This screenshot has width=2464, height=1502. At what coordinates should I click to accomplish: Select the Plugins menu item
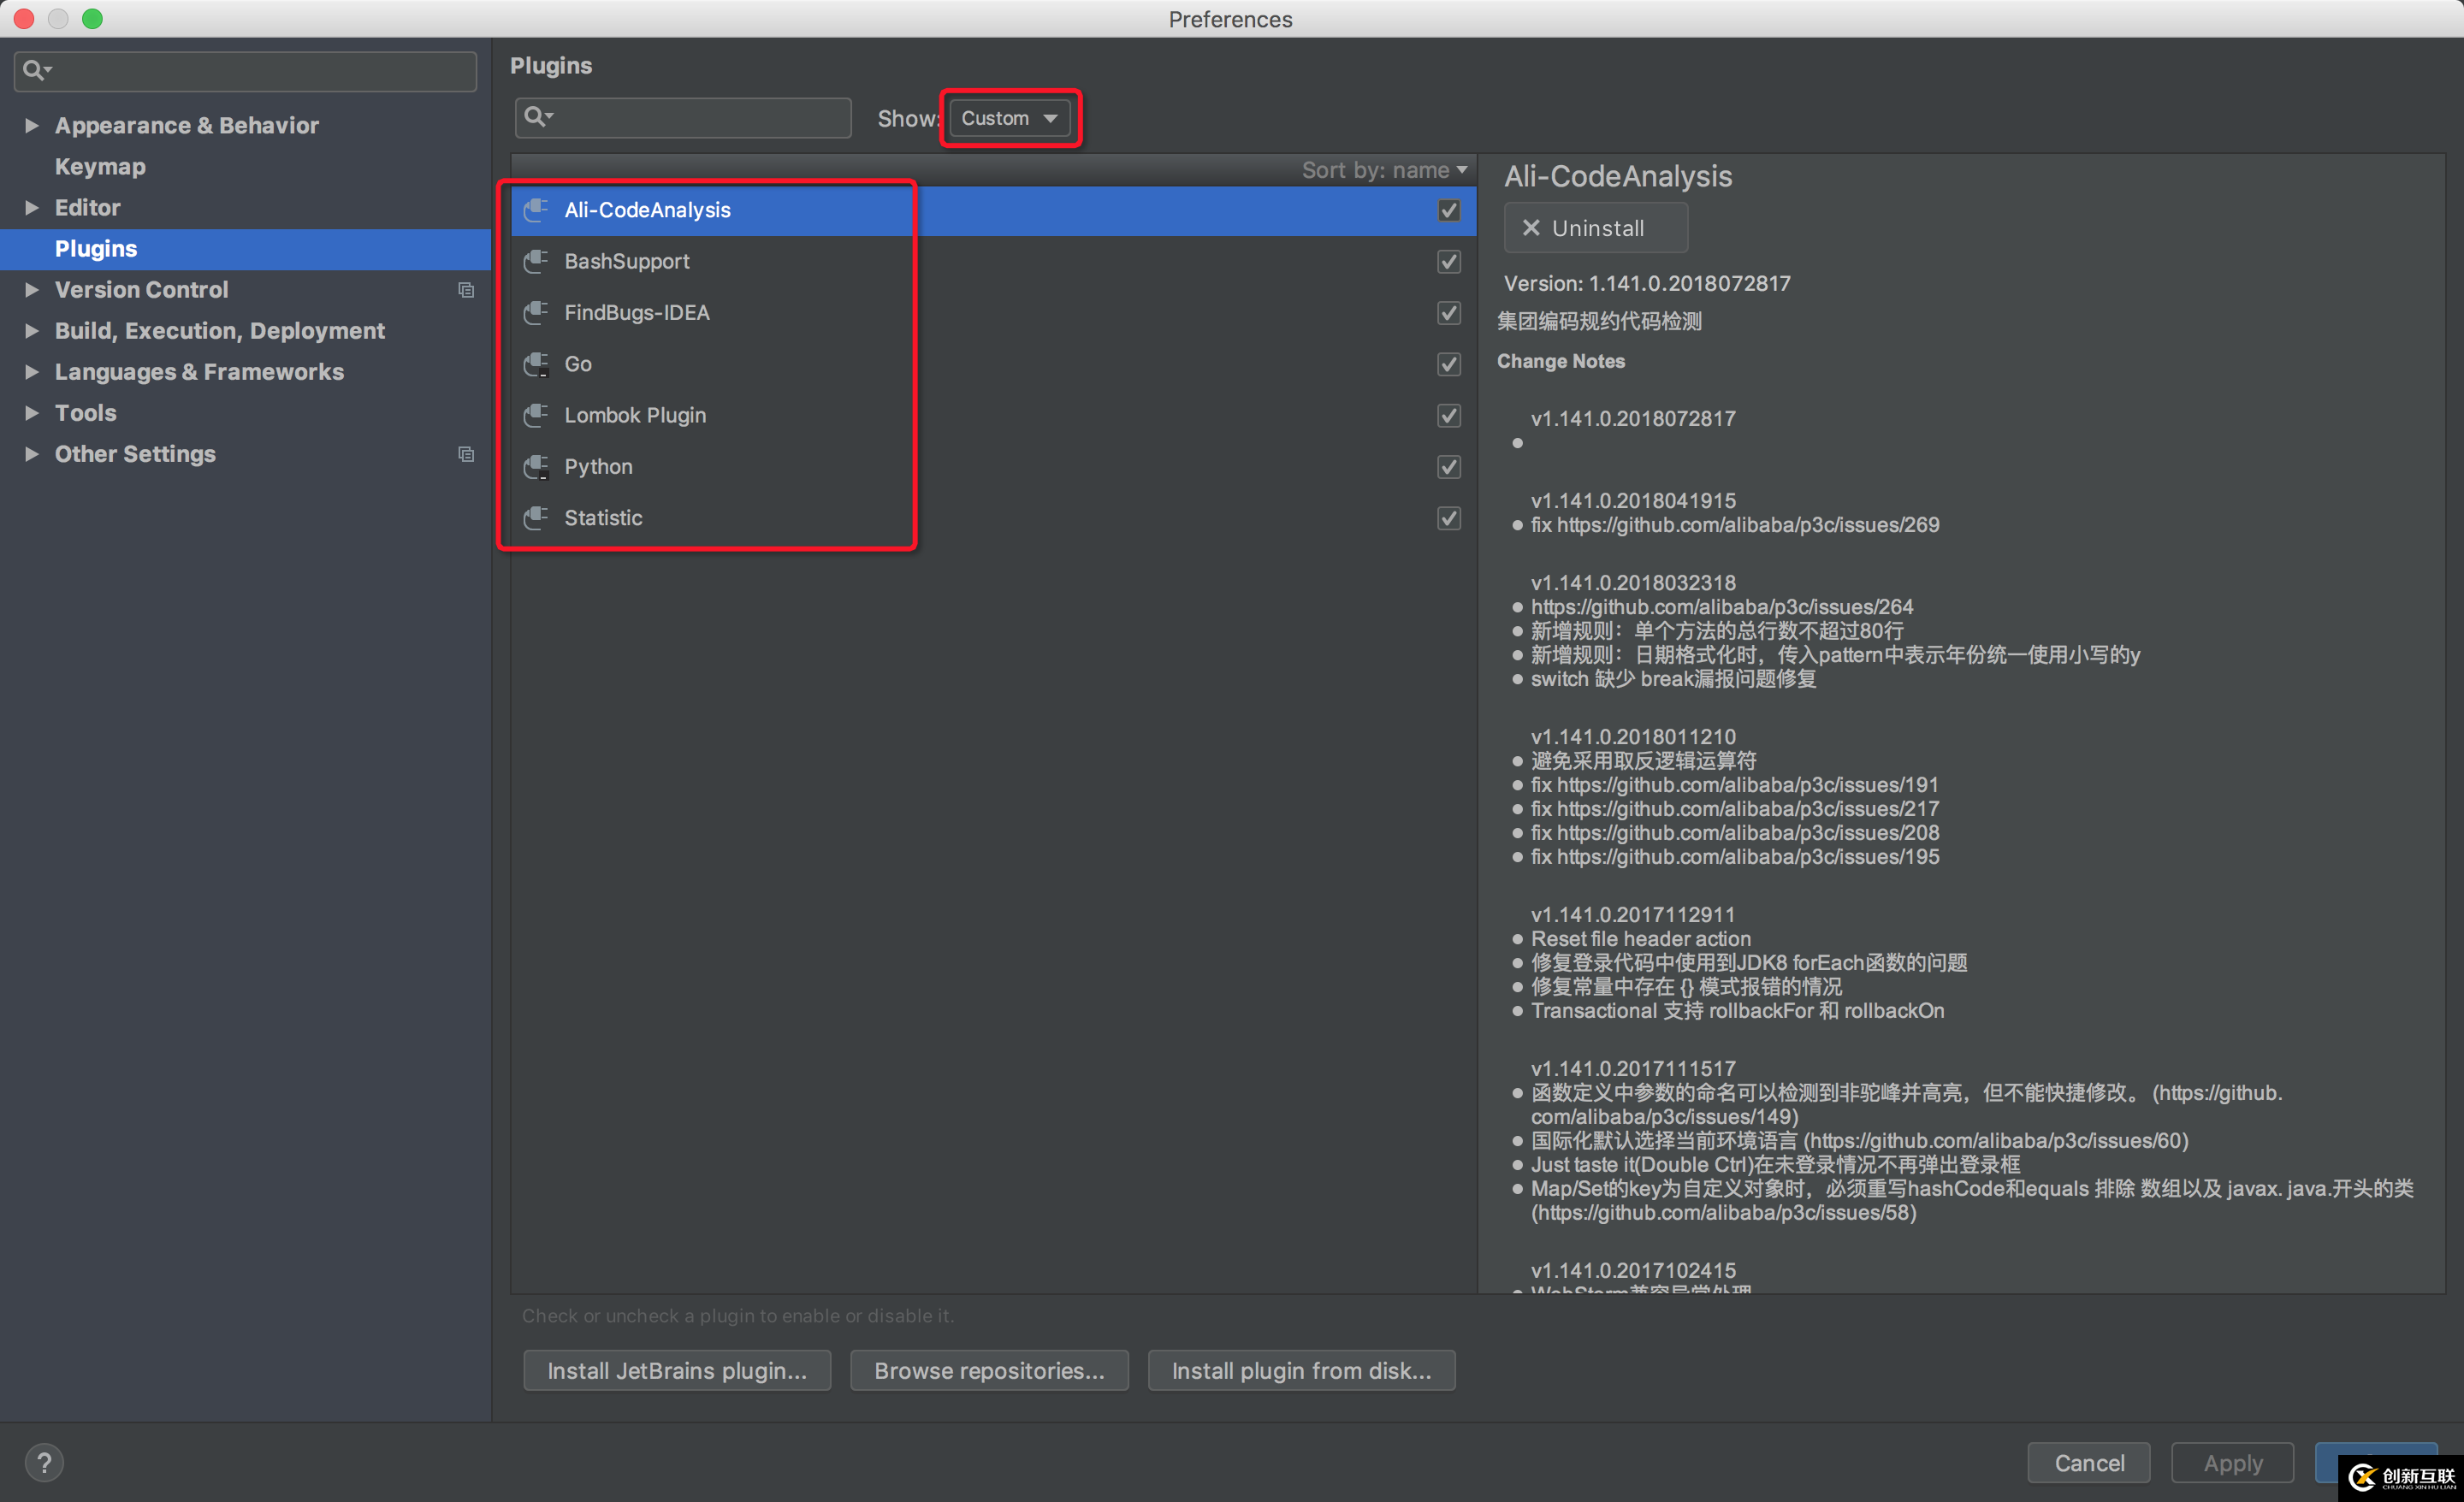tap(93, 248)
